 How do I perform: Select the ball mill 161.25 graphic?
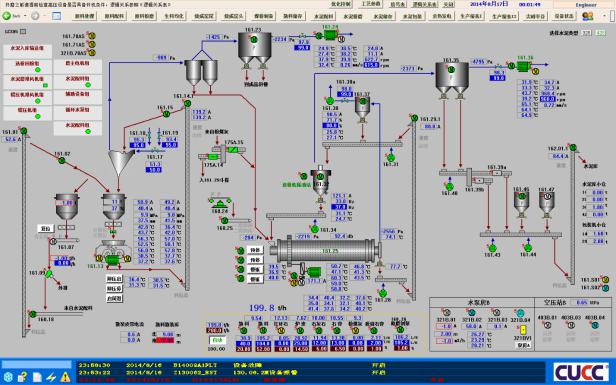pyautogui.click(x=329, y=251)
